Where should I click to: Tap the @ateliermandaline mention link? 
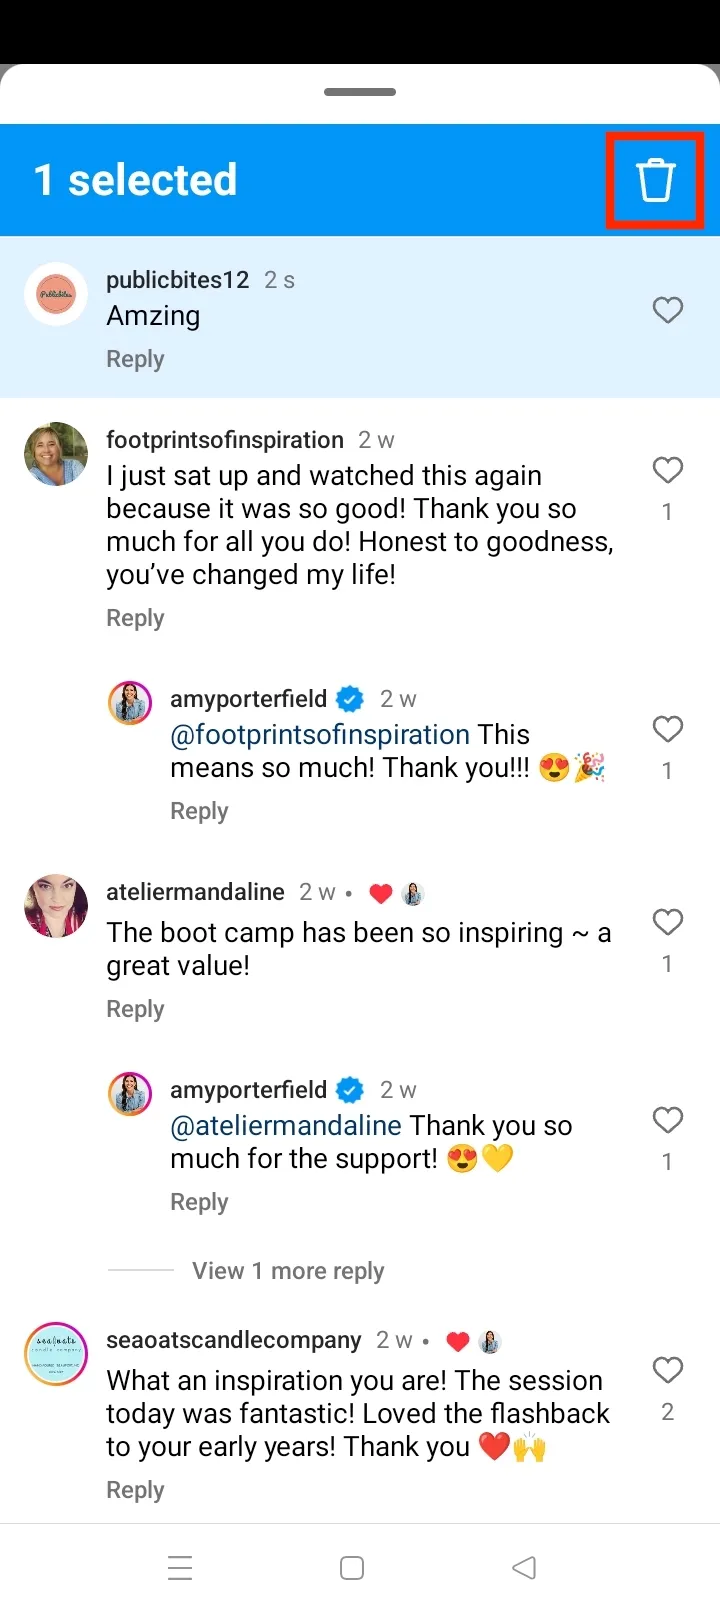pyautogui.click(x=286, y=1126)
